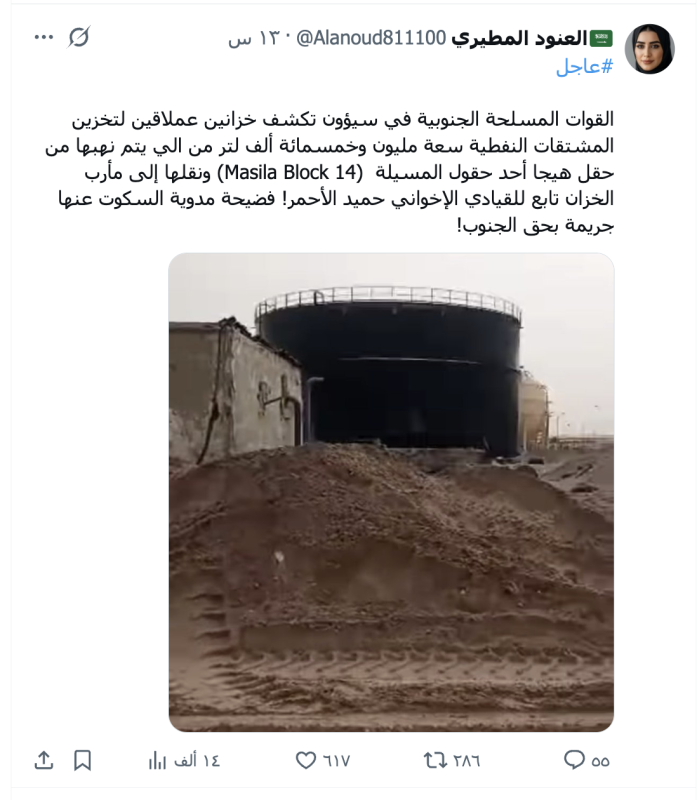Open the oil tank video thumbnail
The height and width of the screenshot is (800, 697).
(x=391, y=492)
